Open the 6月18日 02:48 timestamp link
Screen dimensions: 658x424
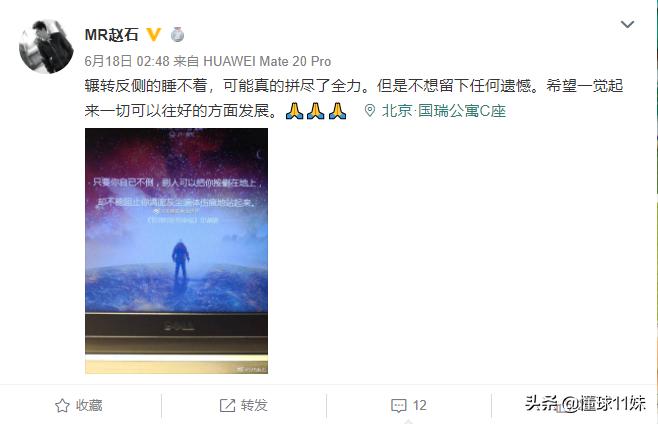127,61
